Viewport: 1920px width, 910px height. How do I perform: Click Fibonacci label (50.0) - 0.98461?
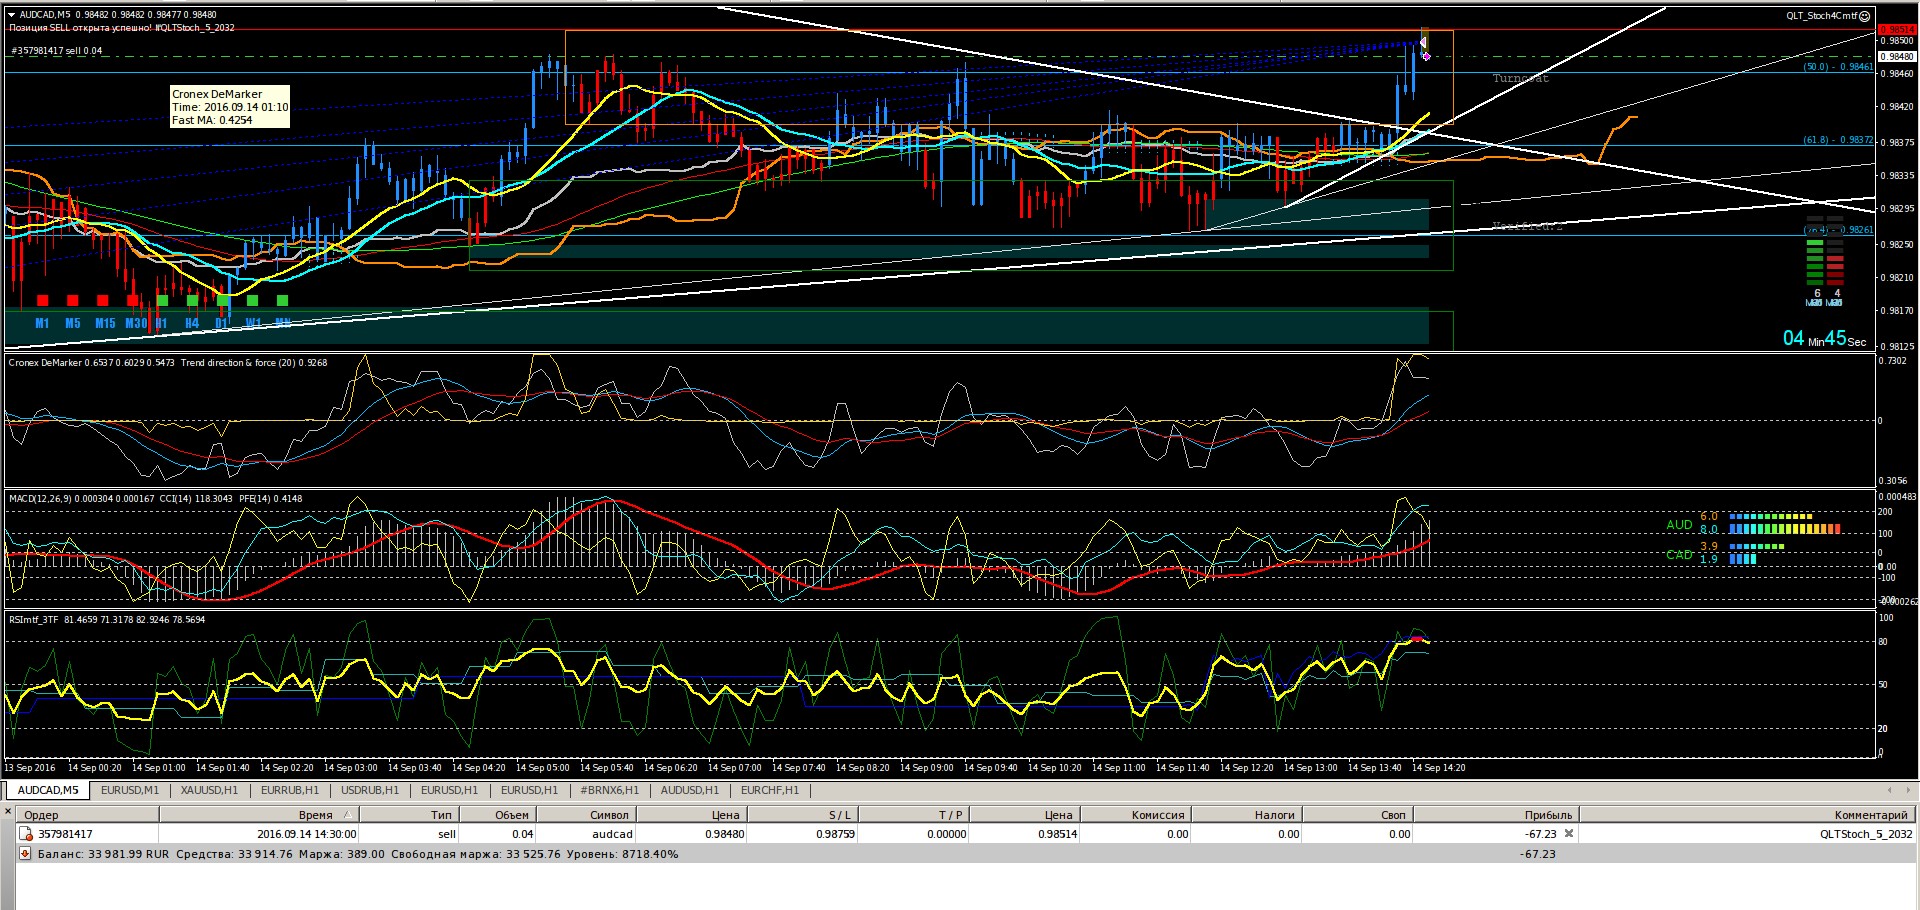[x=1838, y=67]
